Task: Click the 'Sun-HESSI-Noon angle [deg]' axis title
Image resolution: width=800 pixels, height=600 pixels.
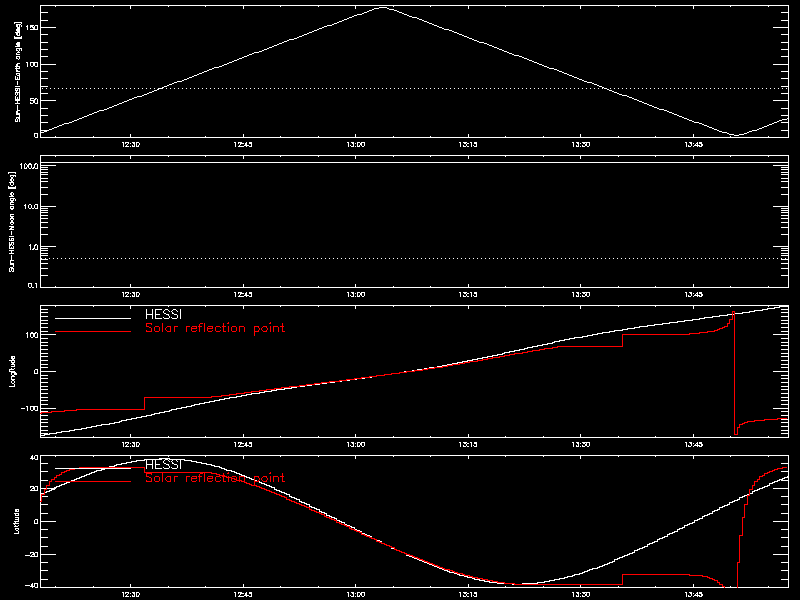Action: pyautogui.click(x=12, y=221)
